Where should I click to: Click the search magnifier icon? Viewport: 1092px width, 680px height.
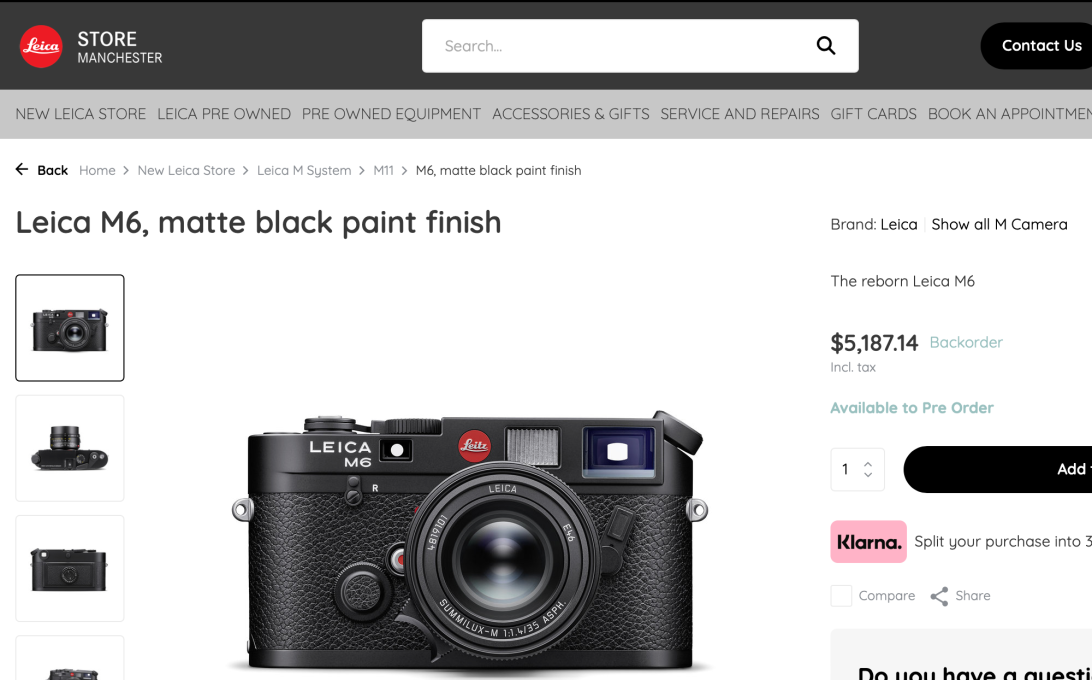click(x=825, y=45)
